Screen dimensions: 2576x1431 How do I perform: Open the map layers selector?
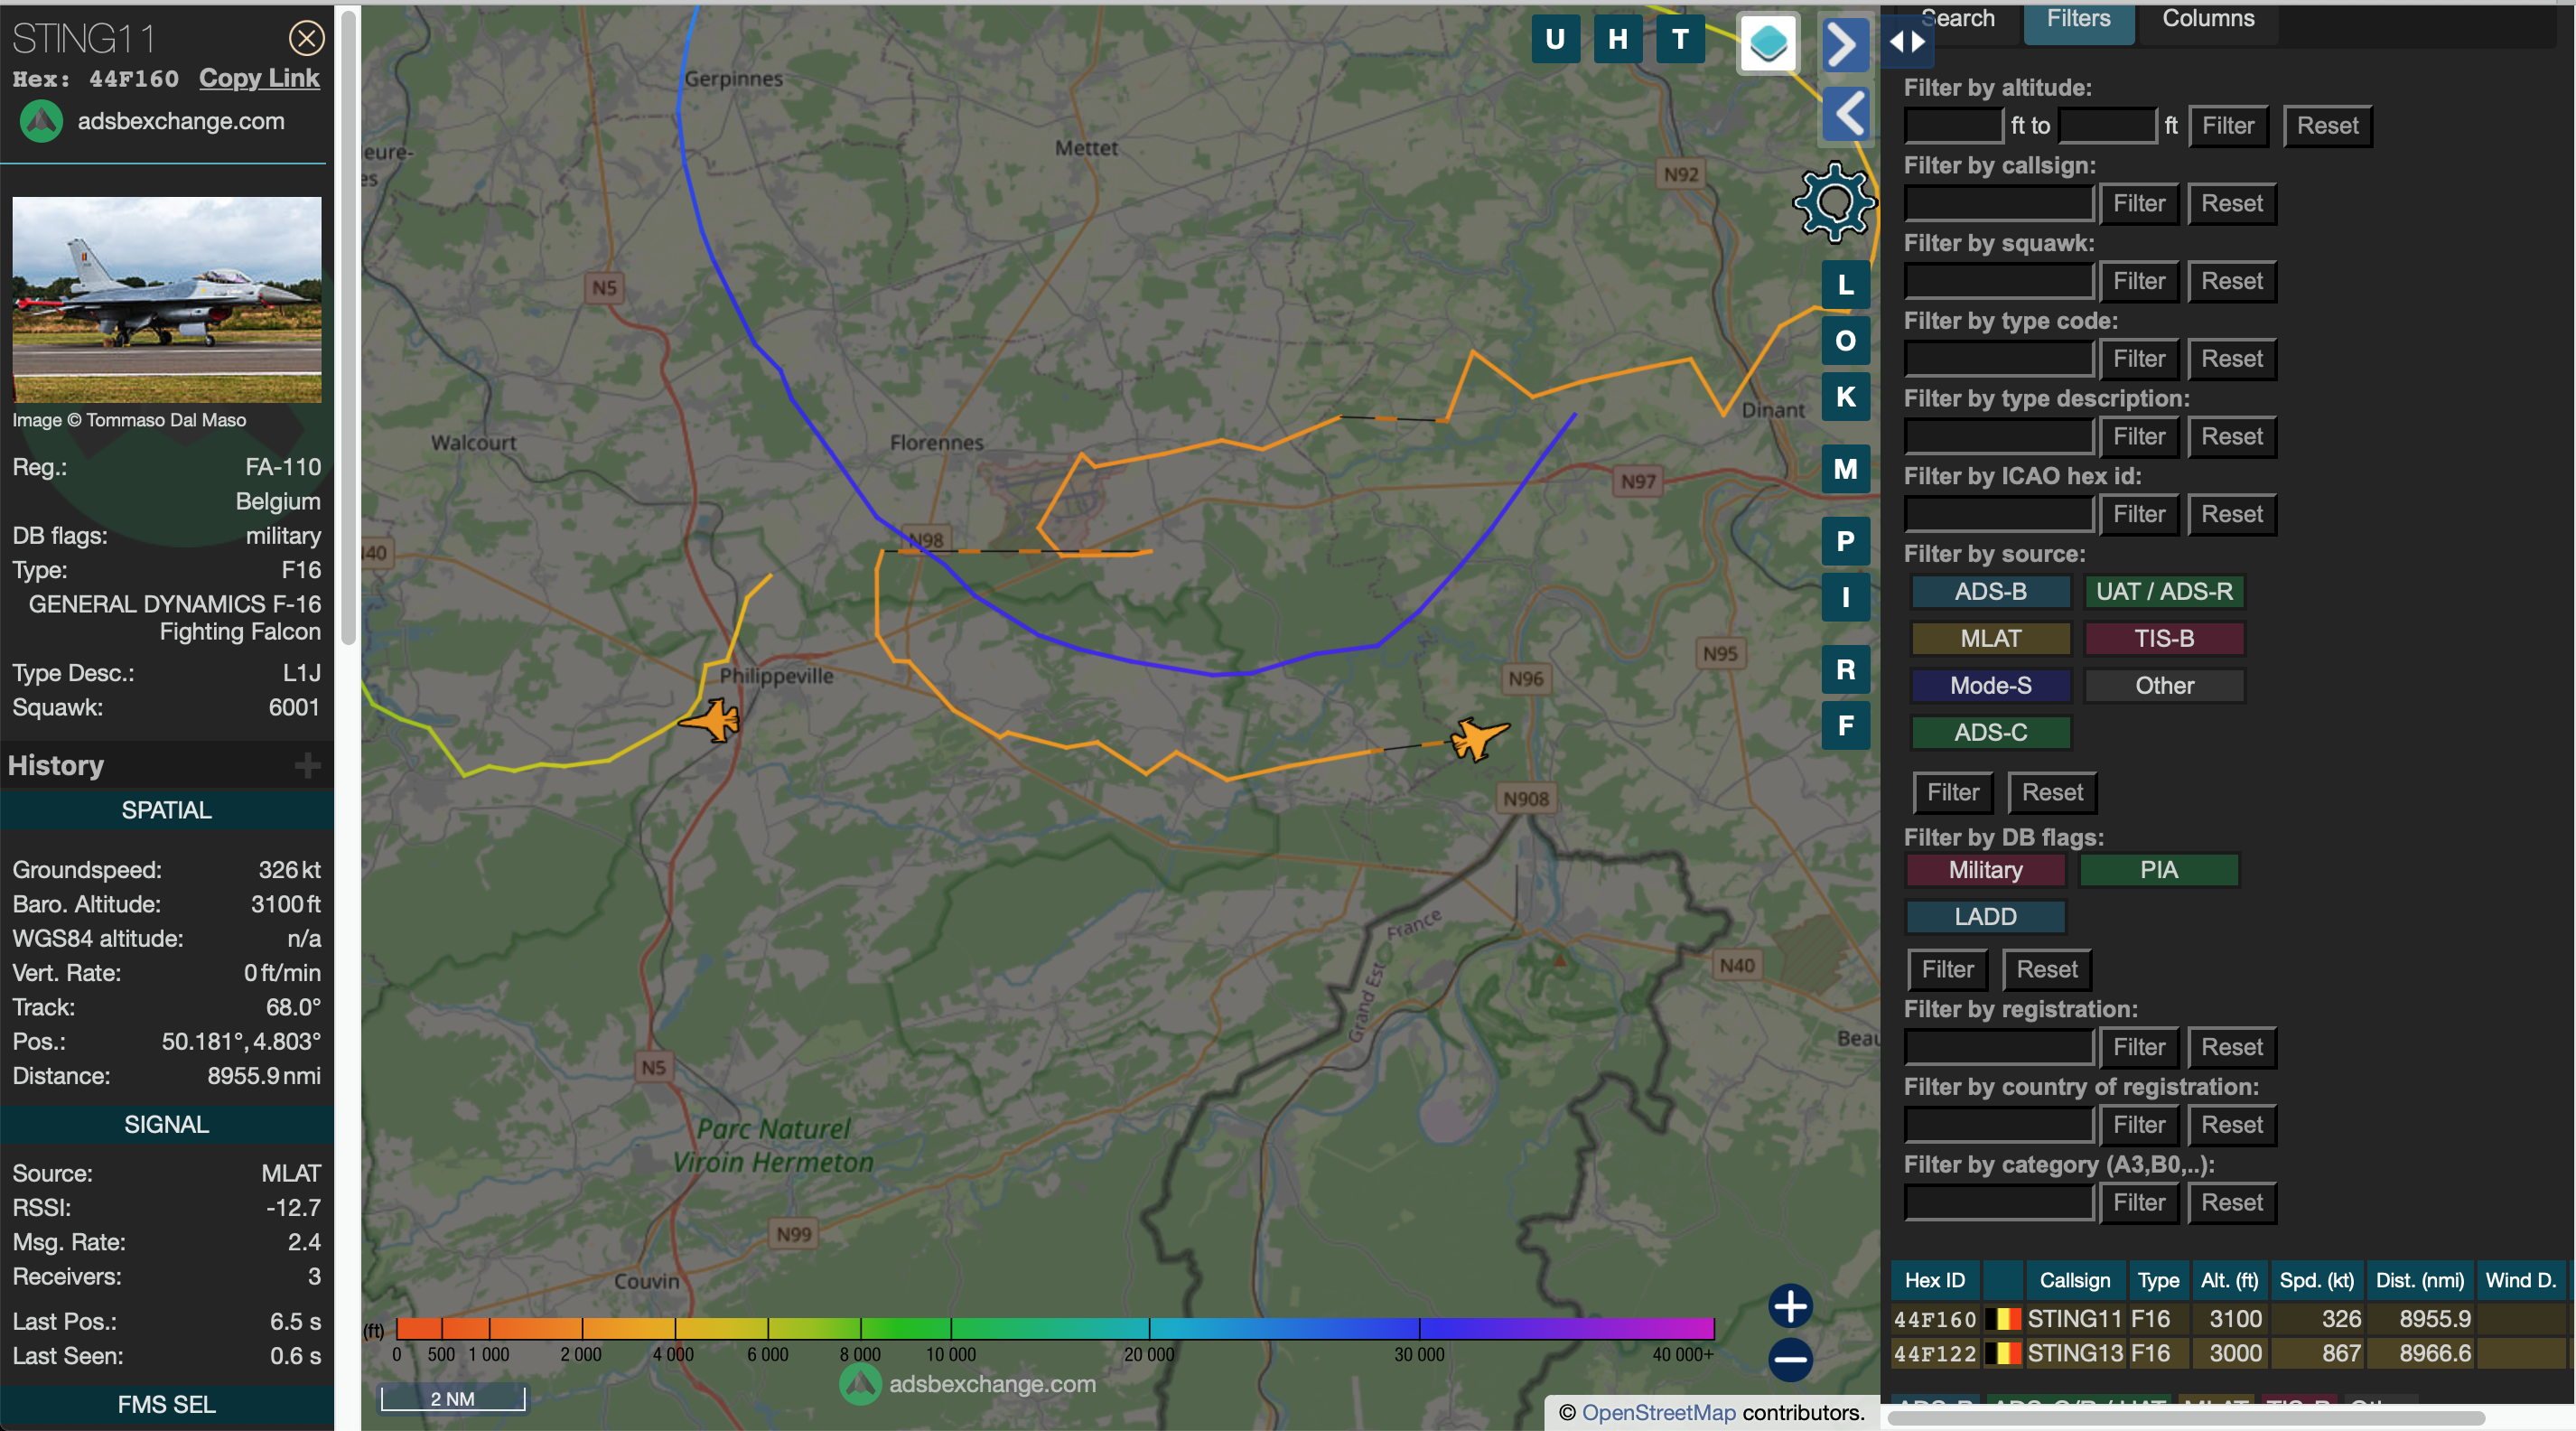1768,43
